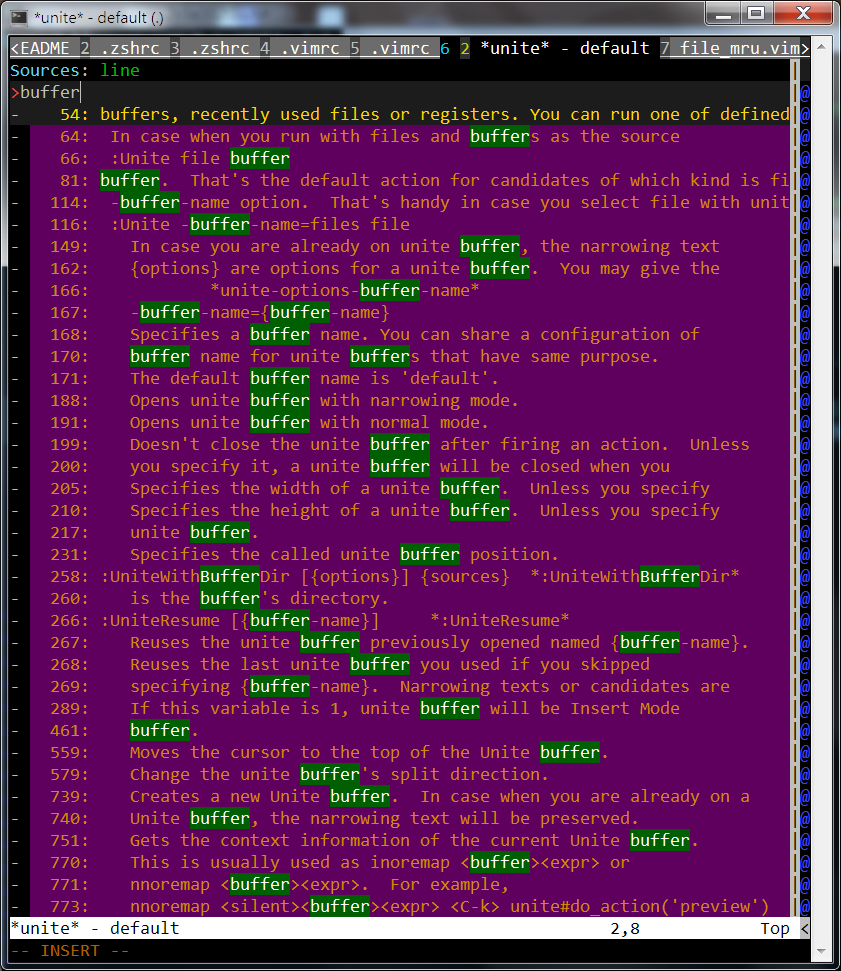Select candidate line 162 '{options} are options'
The height and width of the screenshot is (971, 841).
pyautogui.click(x=400, y=268)
